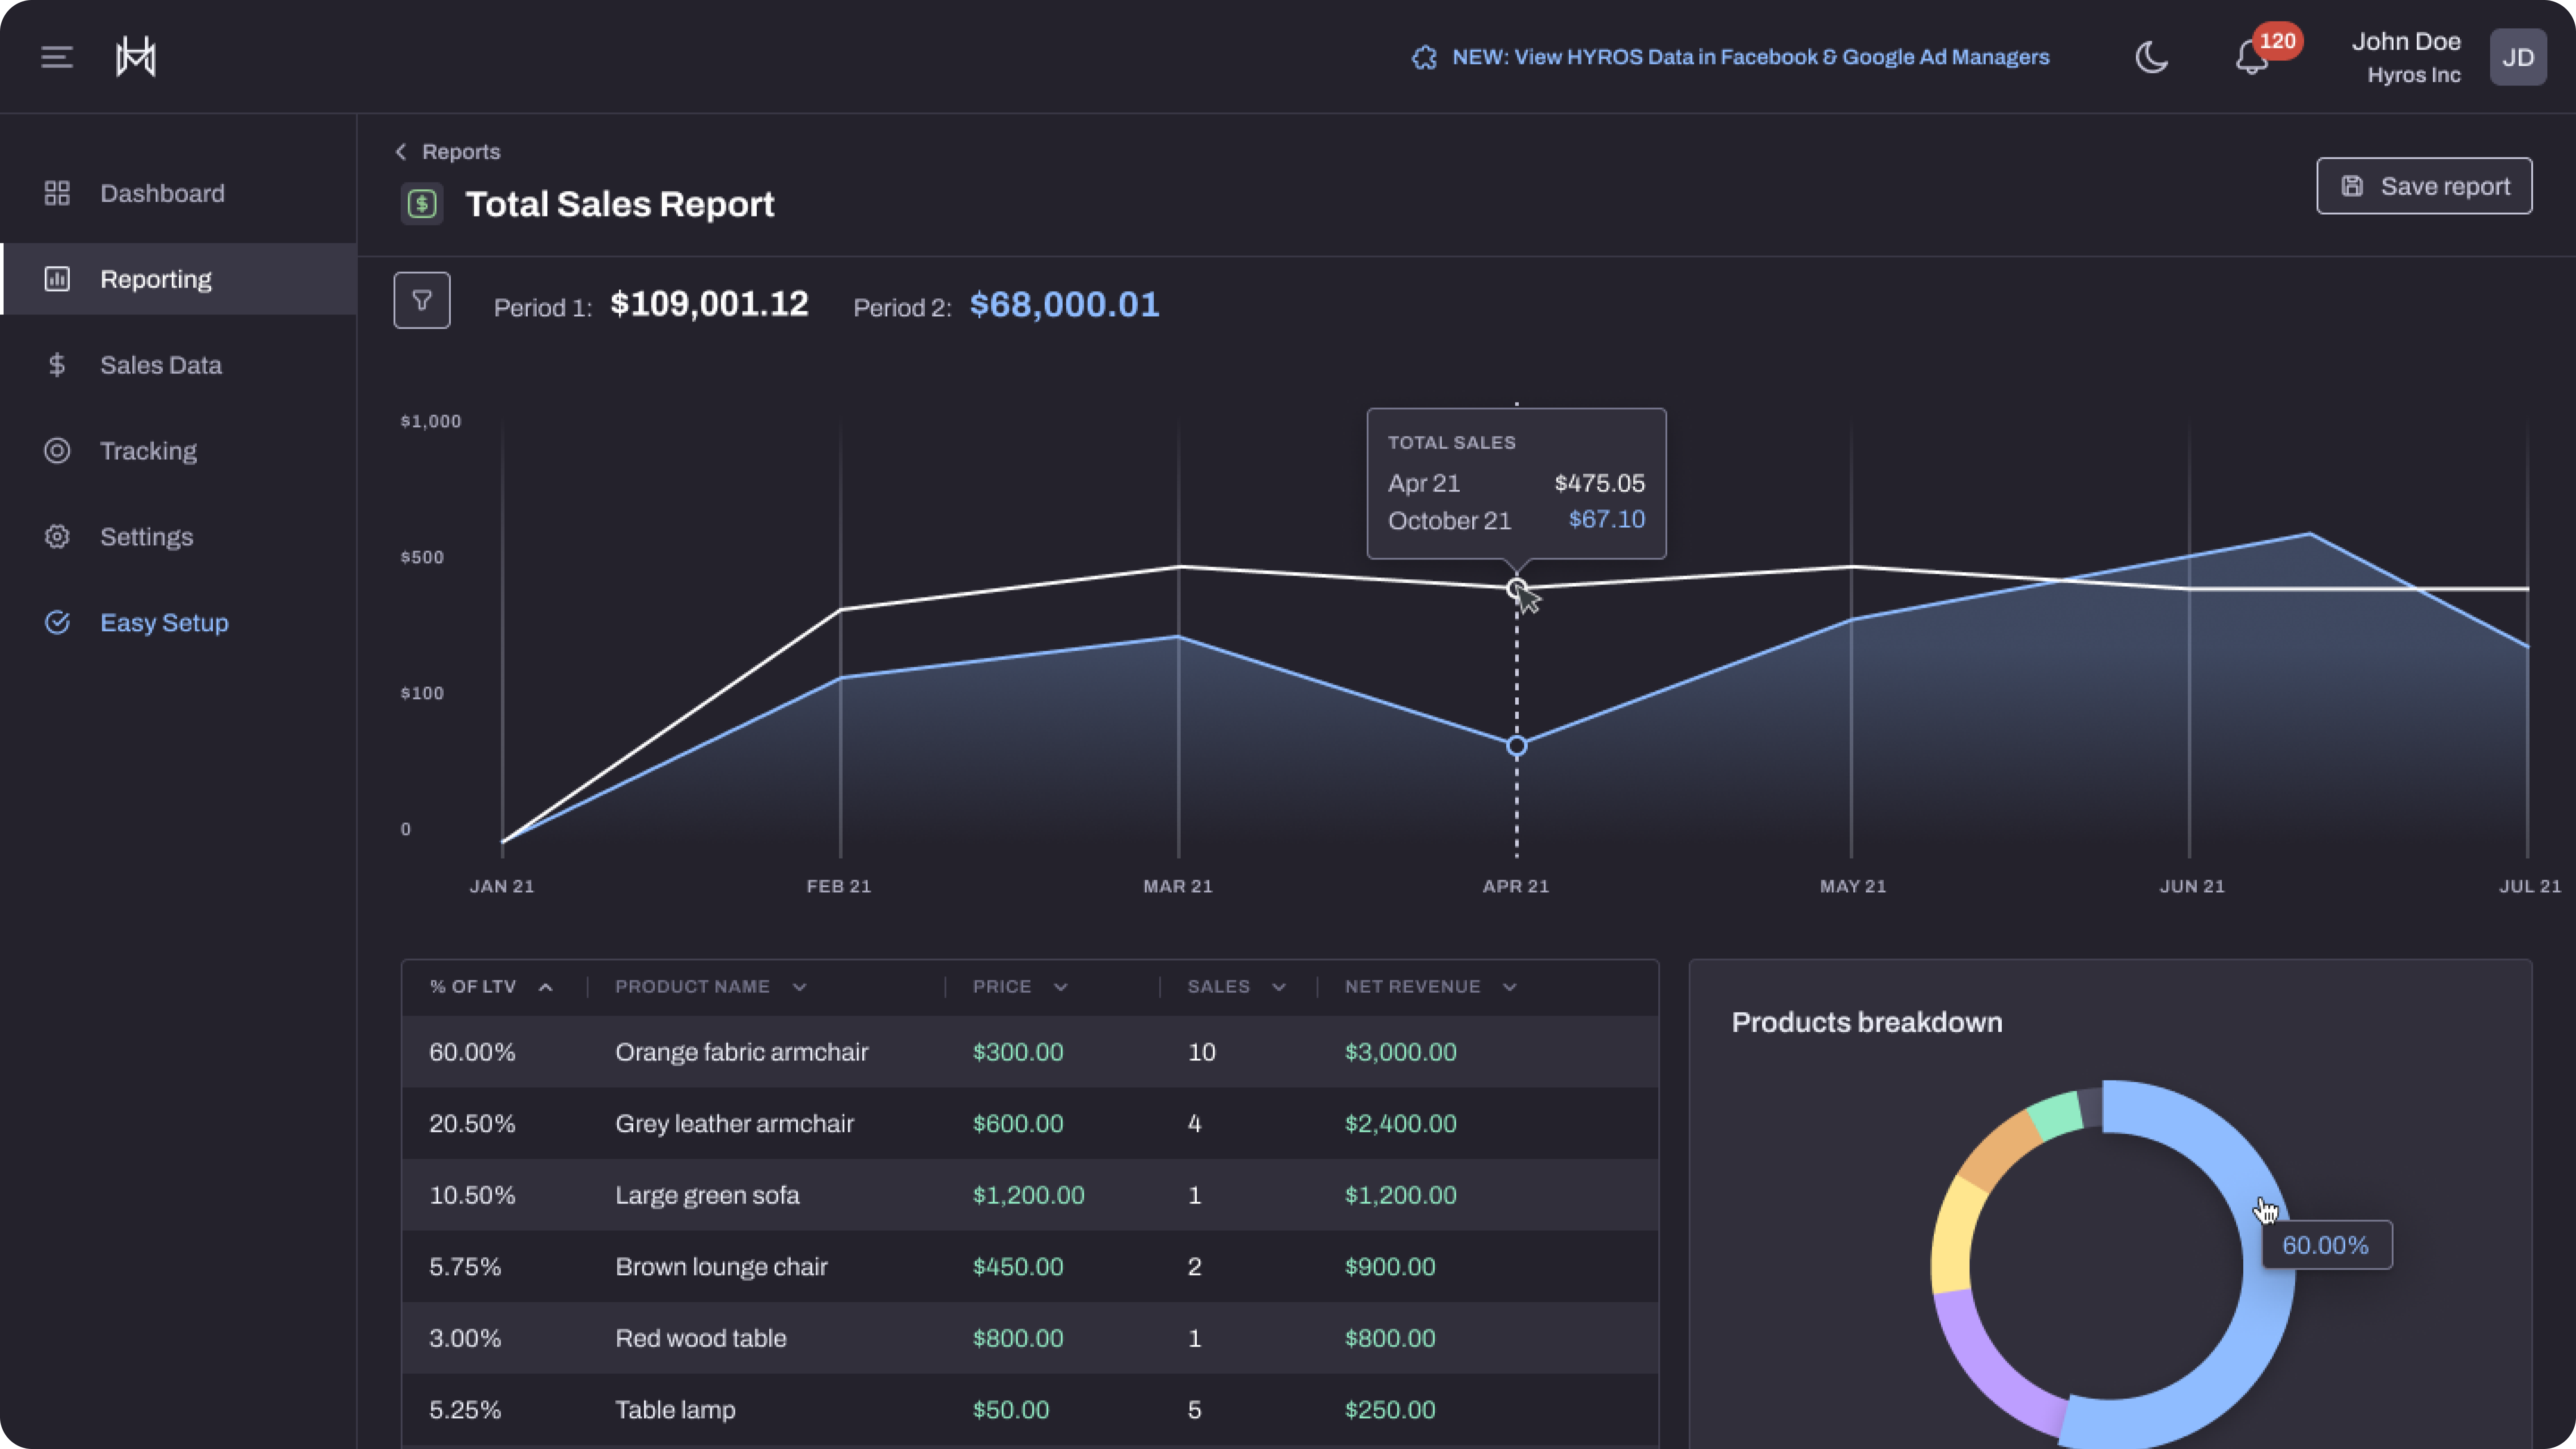Click the Tracking target icon
This screenshot has width=2576, height=1449.
(57, 451)
